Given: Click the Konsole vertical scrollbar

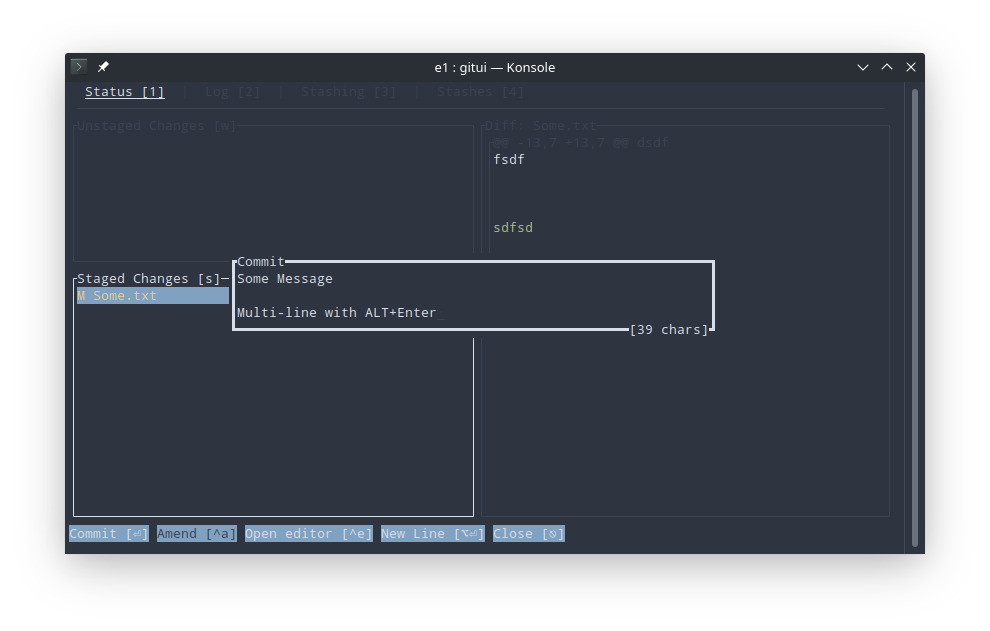Looking at the screenshot, I should click(915, 318).
